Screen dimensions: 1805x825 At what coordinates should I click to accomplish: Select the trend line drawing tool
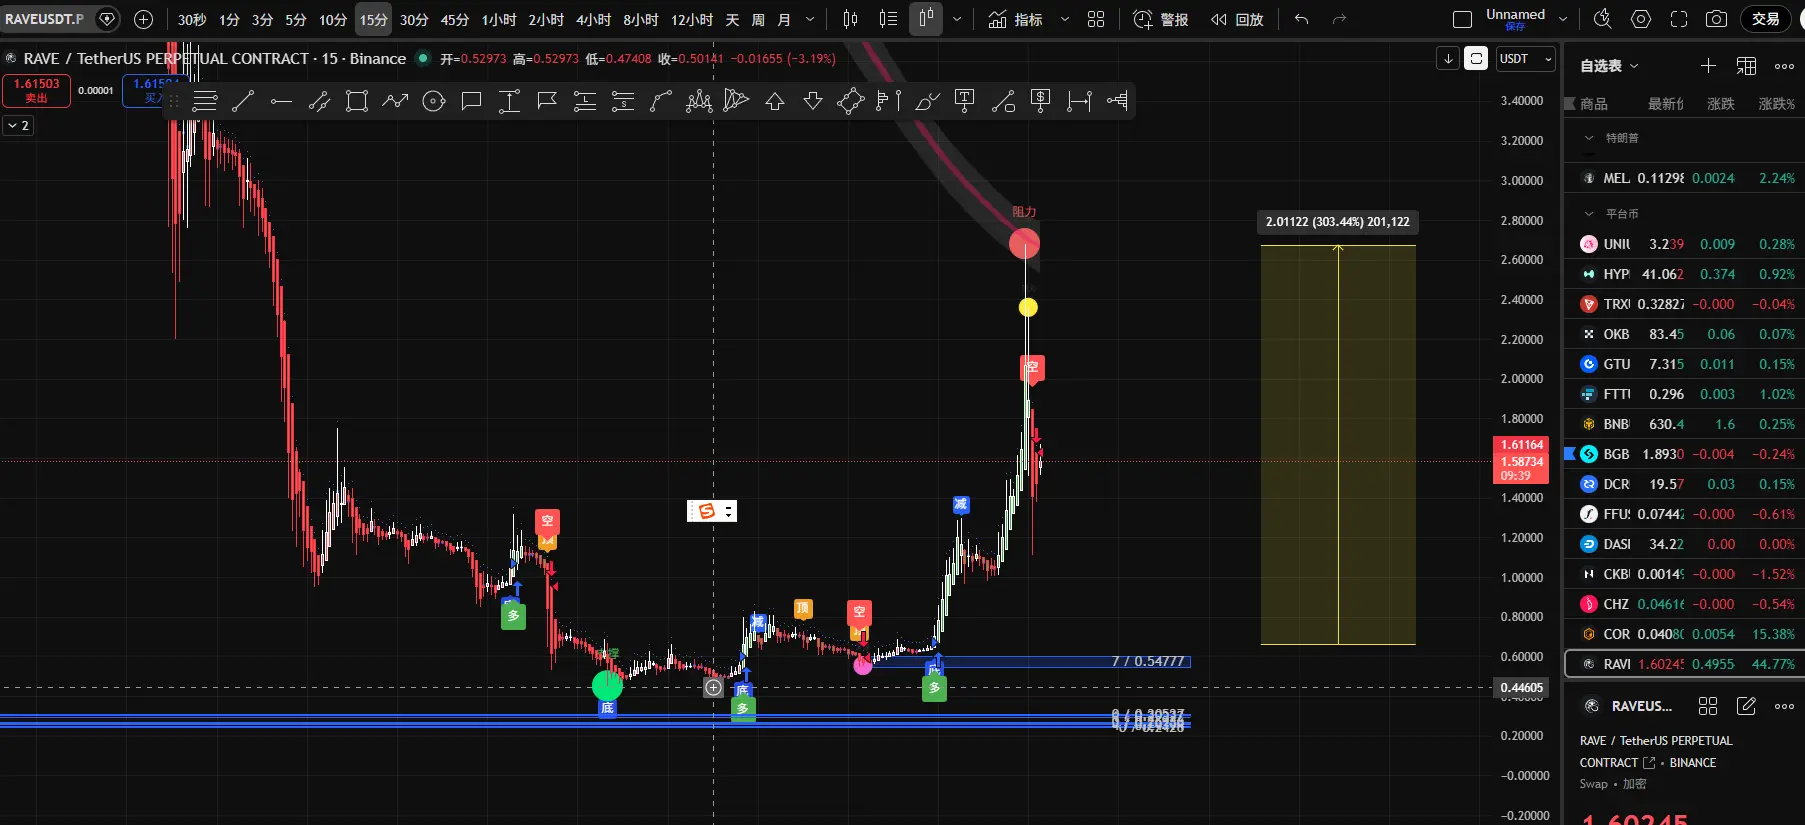click(x=243, y=101)
